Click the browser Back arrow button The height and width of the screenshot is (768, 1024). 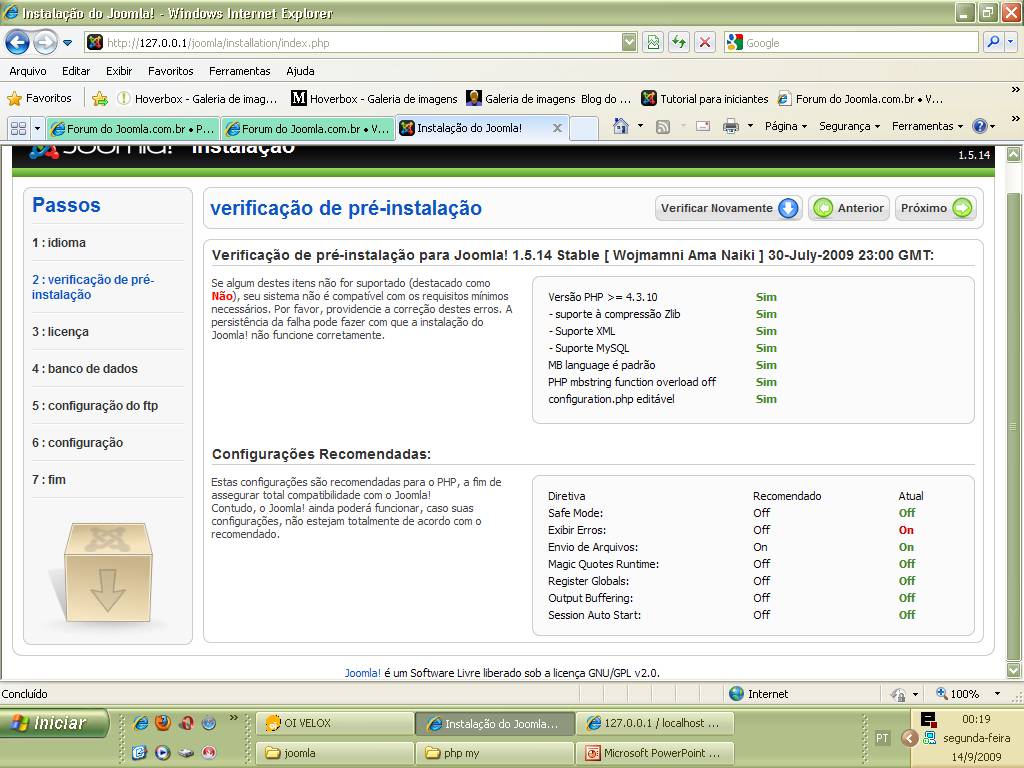click(18, 43)
